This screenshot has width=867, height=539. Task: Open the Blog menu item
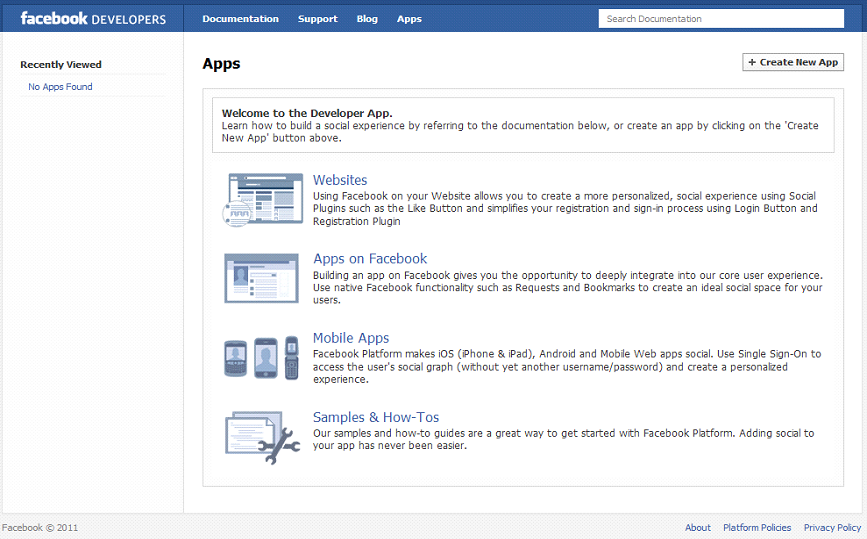(367, 19)
